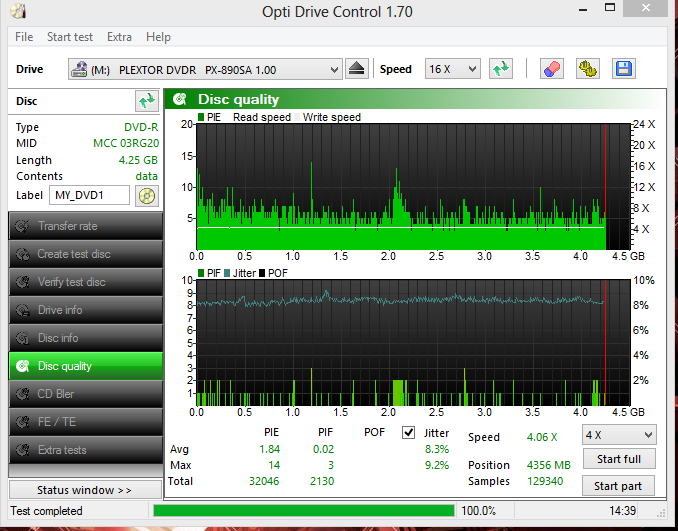Open the CD Bler test
The width and height of the screenshot is (678, 531).
click(x=86, y=394)
